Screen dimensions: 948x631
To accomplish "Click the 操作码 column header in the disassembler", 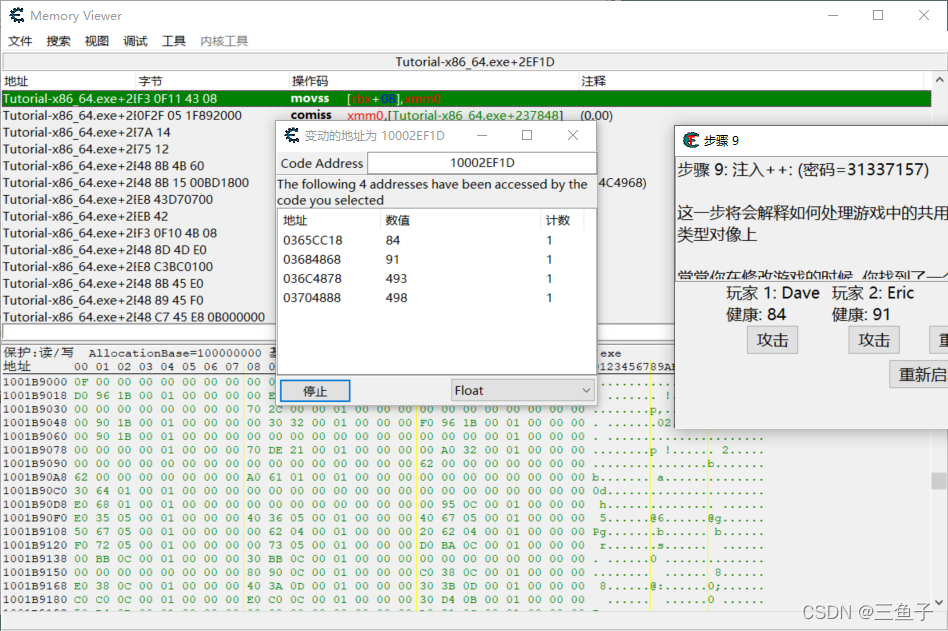I will (x=433, y=81).
